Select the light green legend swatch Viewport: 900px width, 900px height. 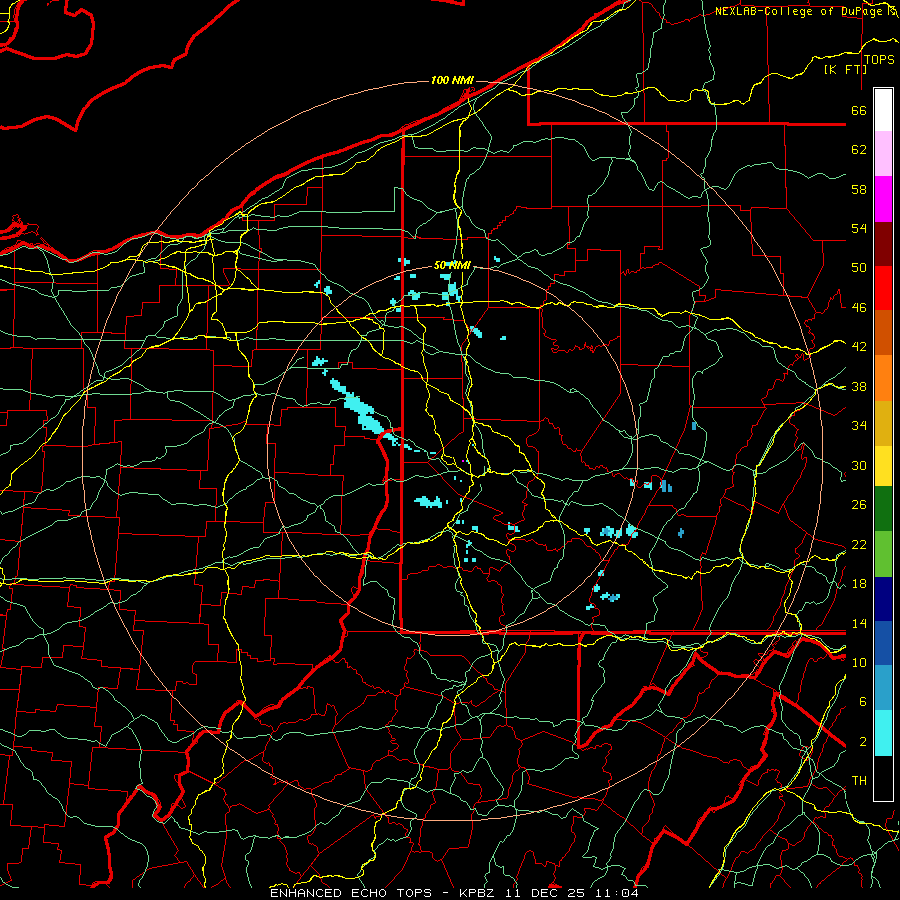(883, 554)
